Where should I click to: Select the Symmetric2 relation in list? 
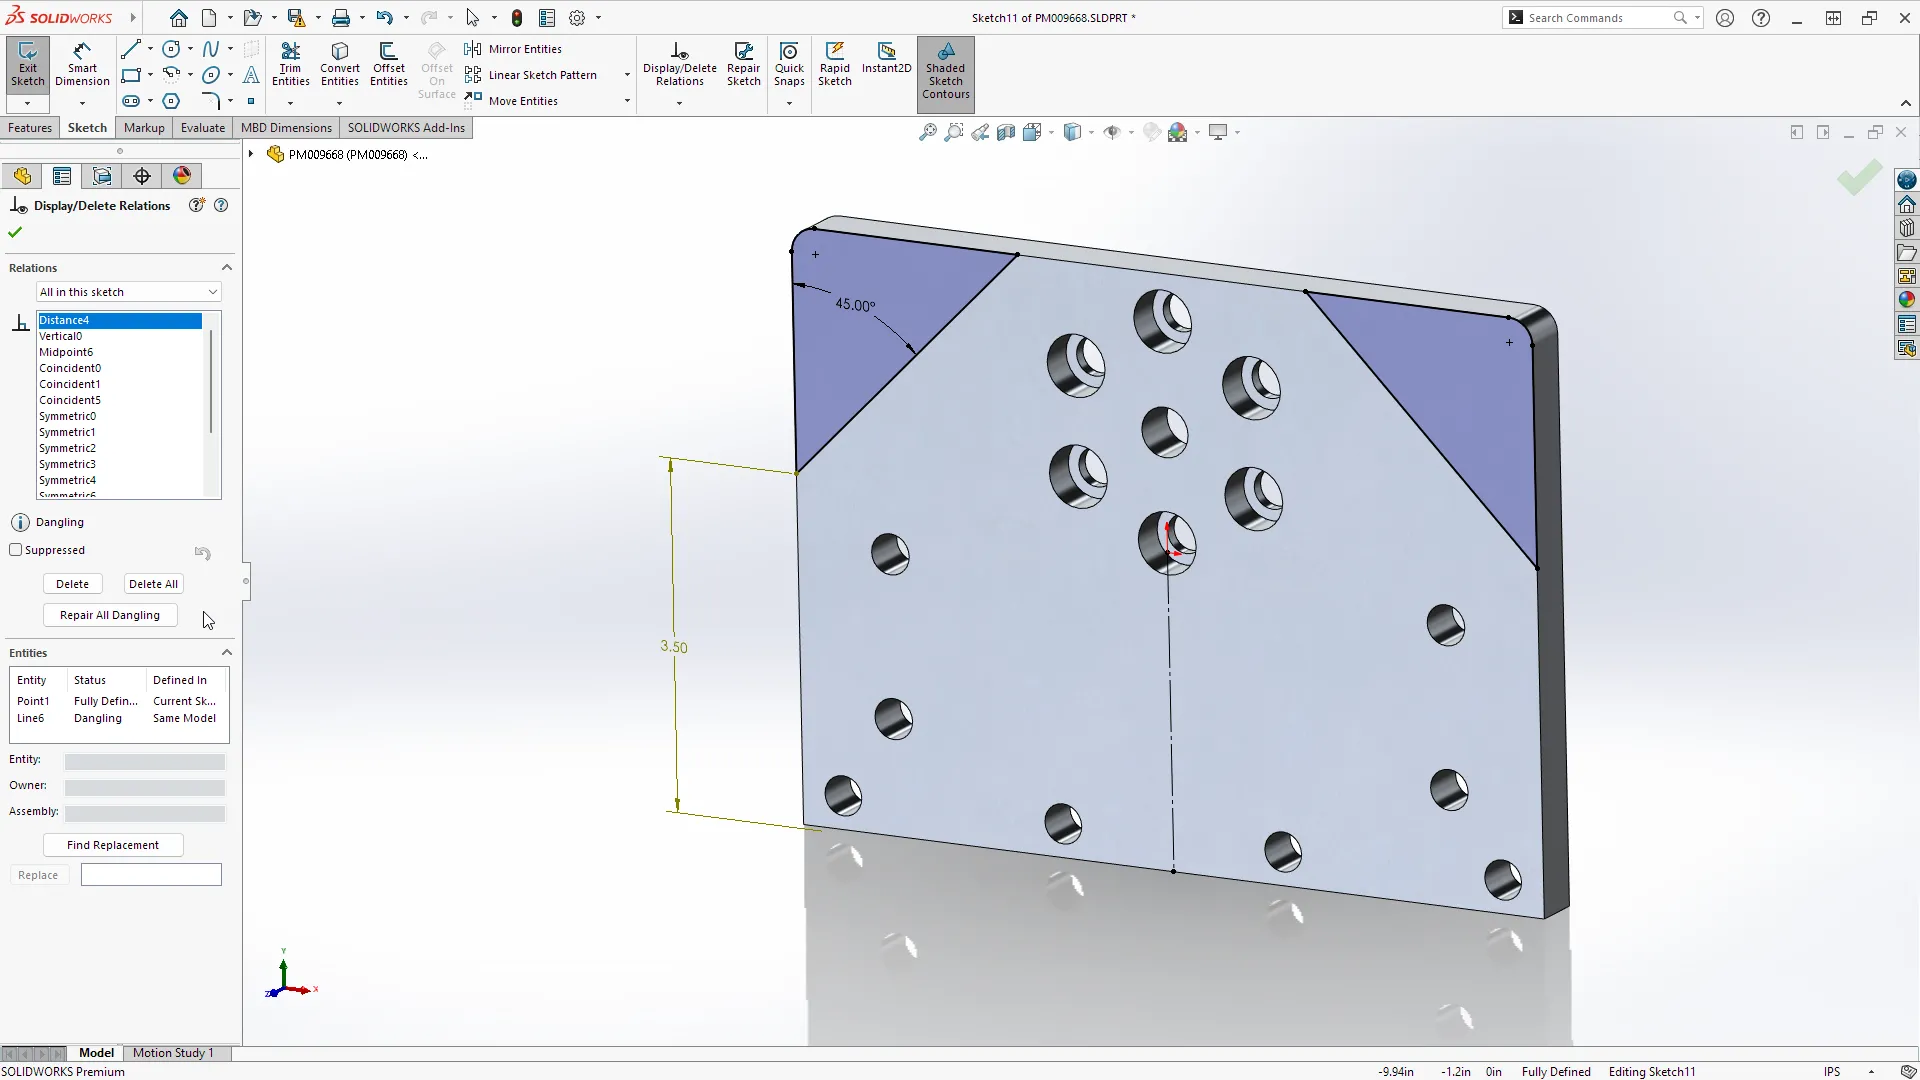68,448
